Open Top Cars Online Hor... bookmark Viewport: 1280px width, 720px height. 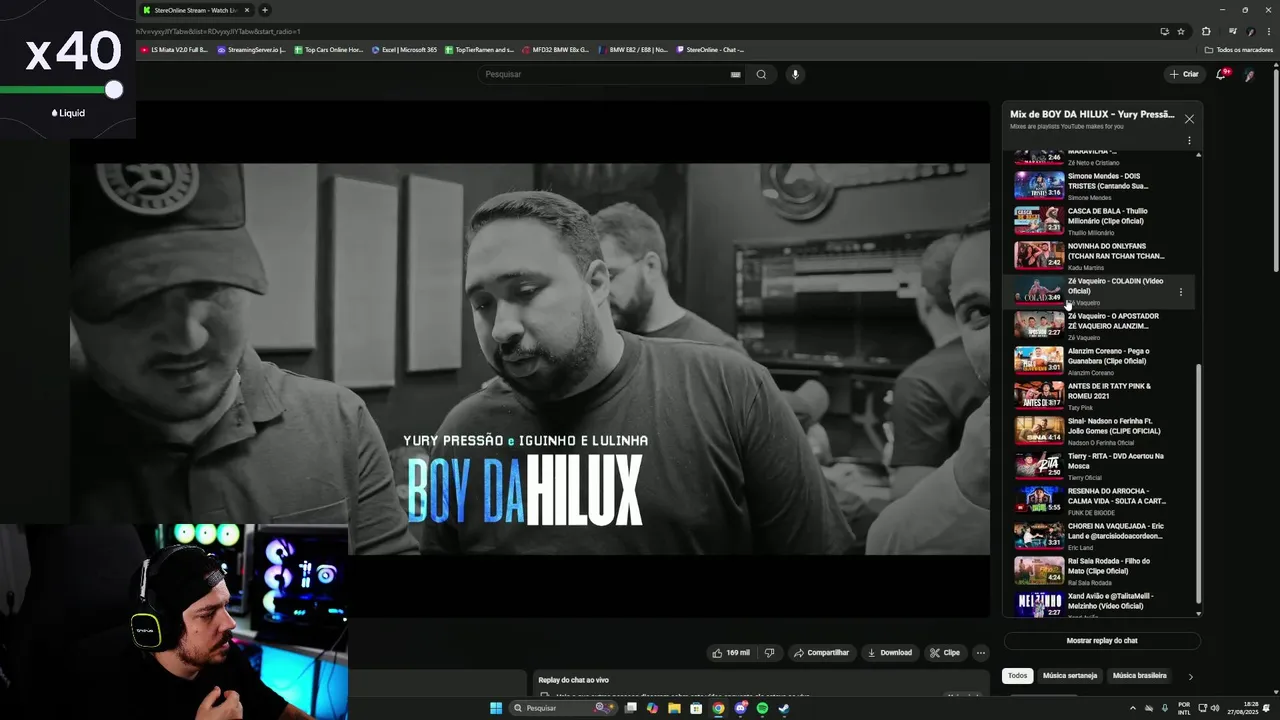click(329, 49)
